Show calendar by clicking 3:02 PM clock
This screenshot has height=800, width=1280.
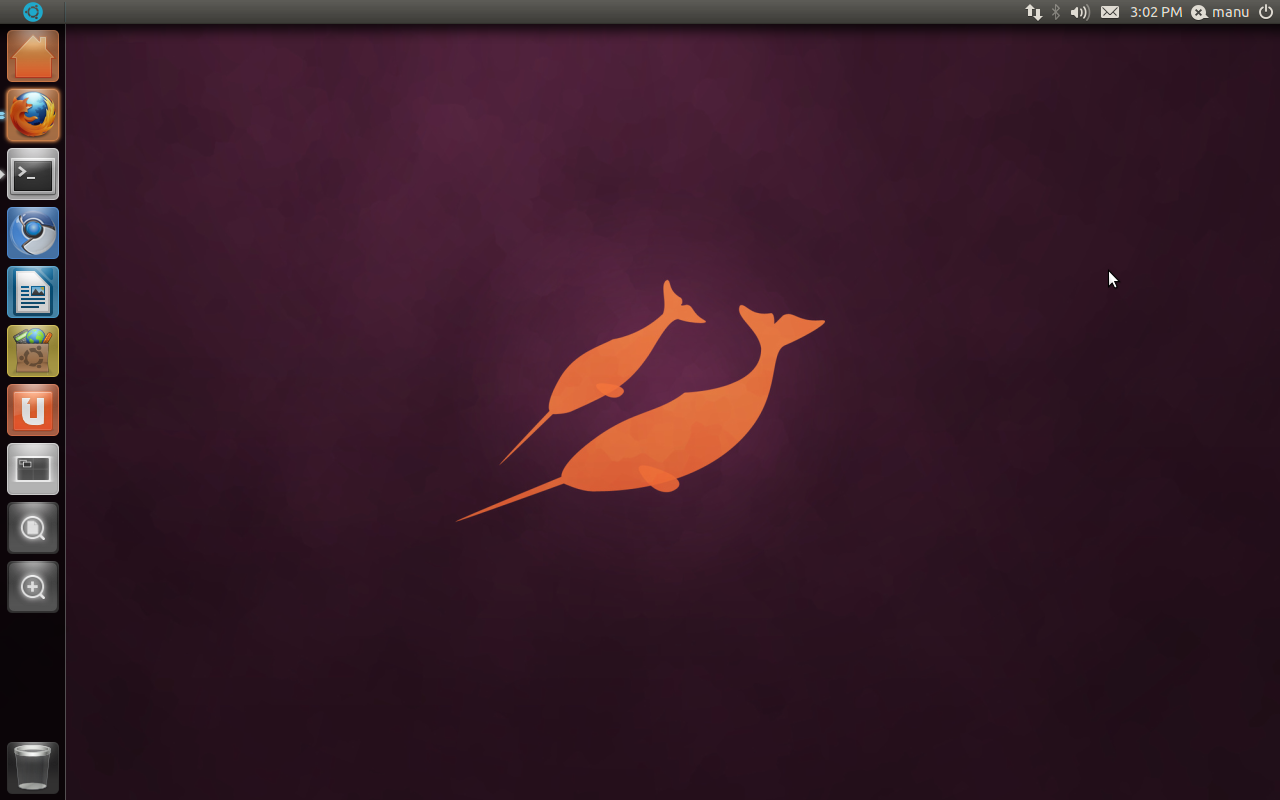click(1156, 12)
